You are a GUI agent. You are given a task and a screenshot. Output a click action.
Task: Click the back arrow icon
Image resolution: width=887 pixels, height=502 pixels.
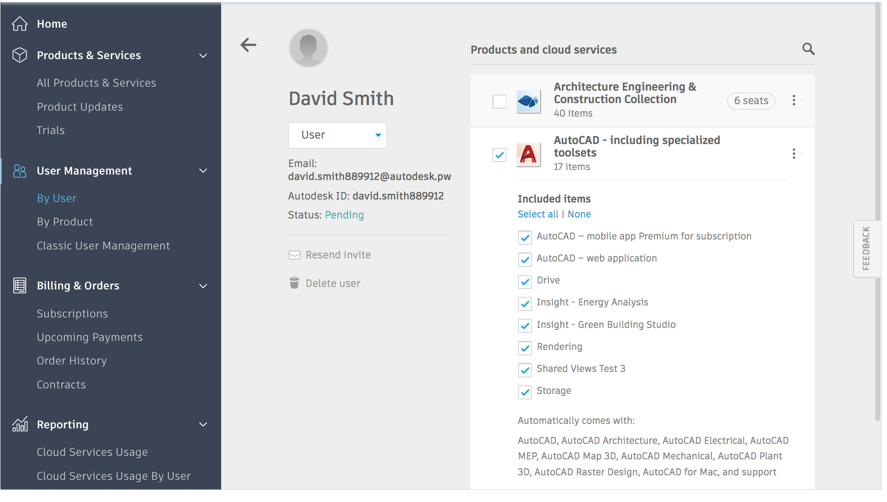248,45
